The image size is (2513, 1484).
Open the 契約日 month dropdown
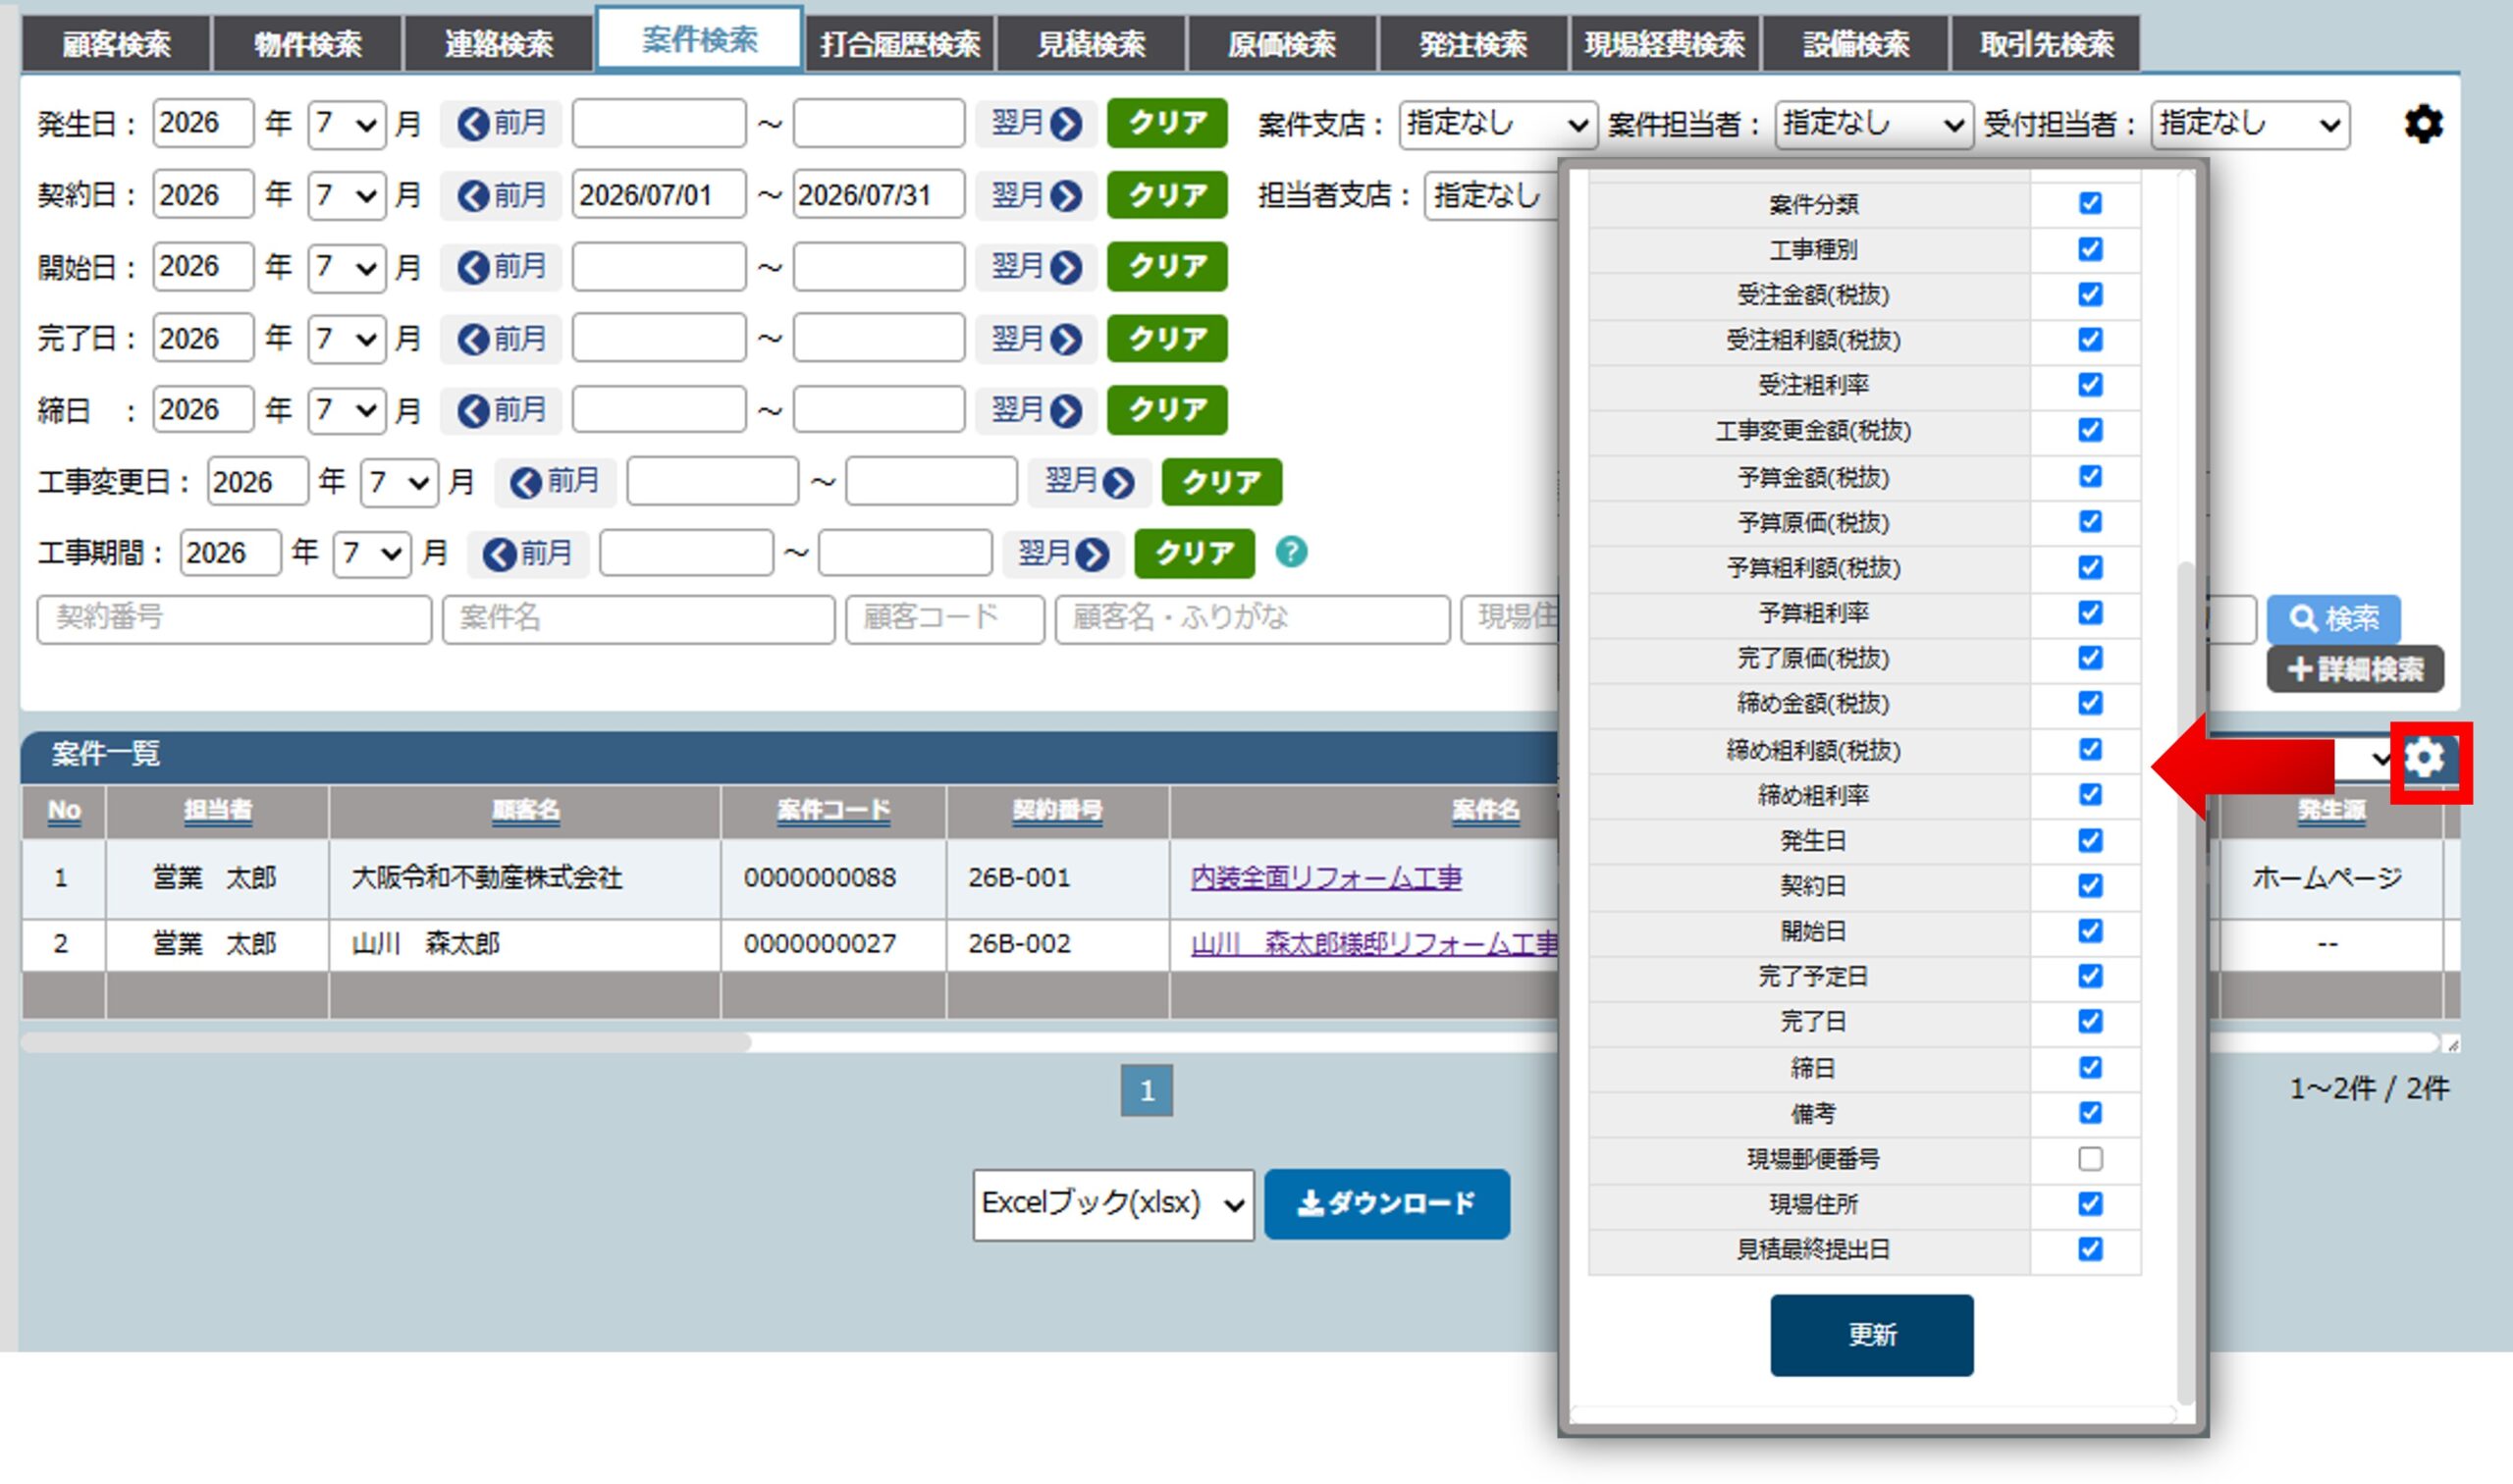[x=346, y=195]
